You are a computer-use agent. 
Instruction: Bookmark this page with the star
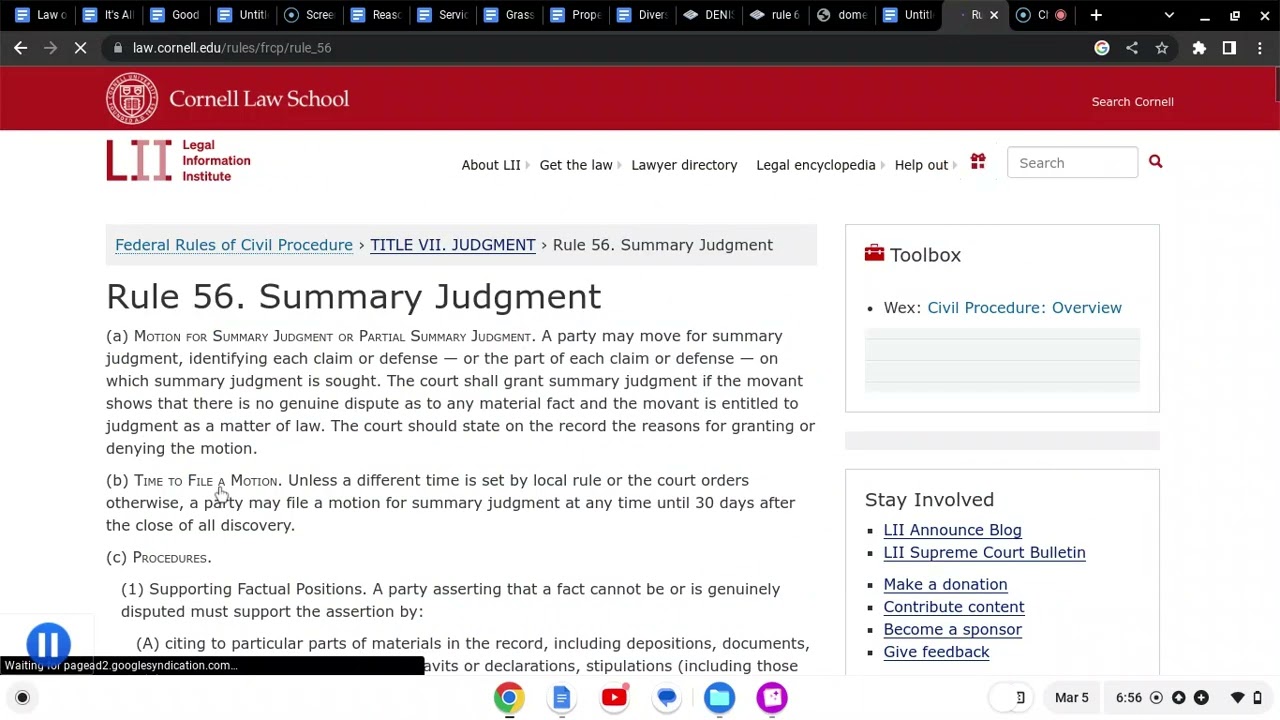tap(1162, 48)
